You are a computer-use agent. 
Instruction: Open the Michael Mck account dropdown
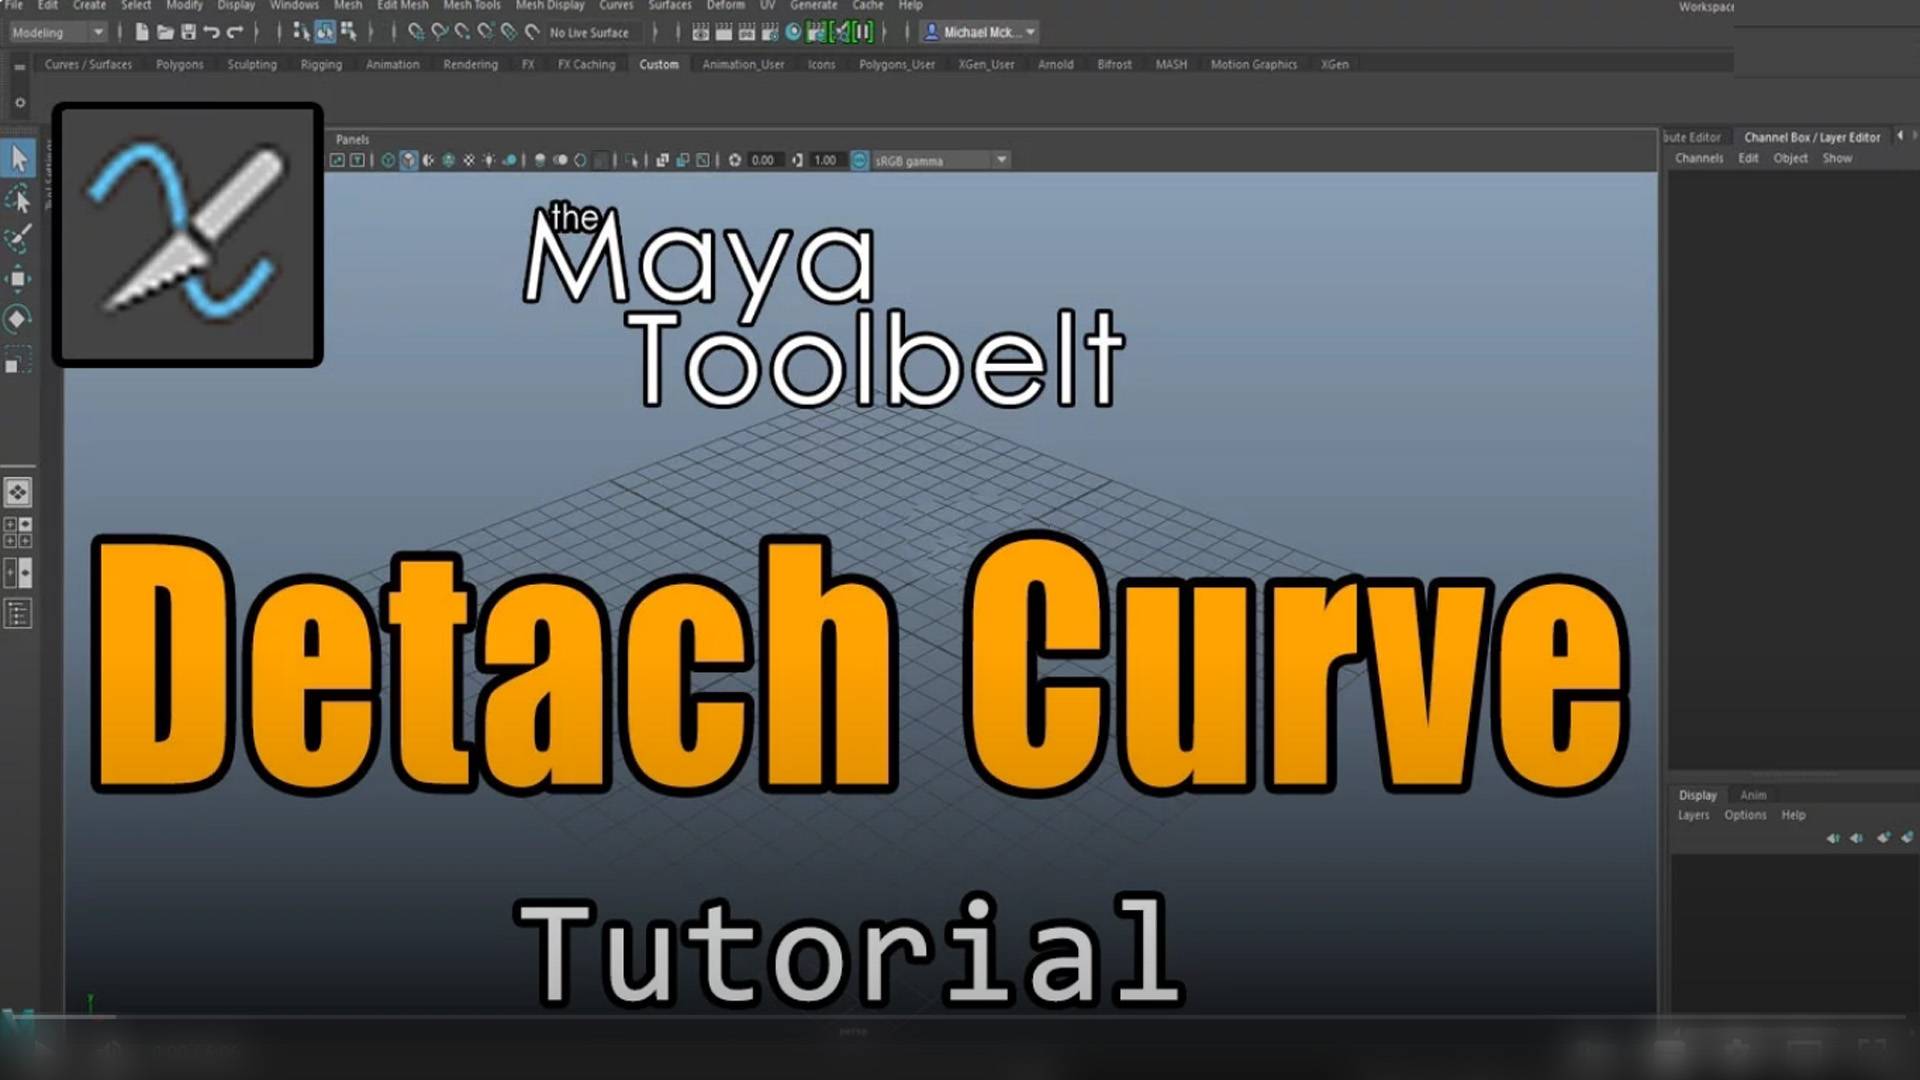980,32
